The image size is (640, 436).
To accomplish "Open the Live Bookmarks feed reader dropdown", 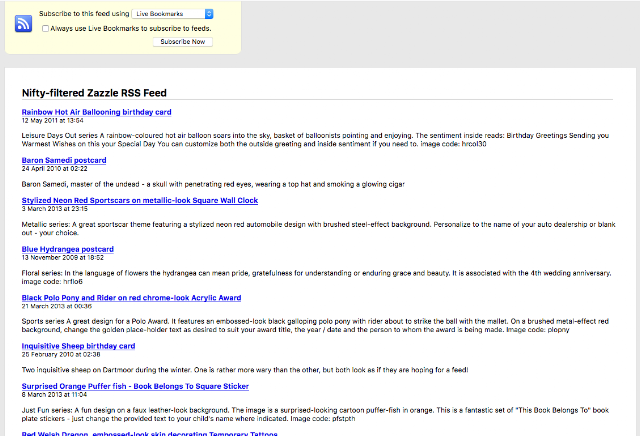I will (x=172, y=14).
